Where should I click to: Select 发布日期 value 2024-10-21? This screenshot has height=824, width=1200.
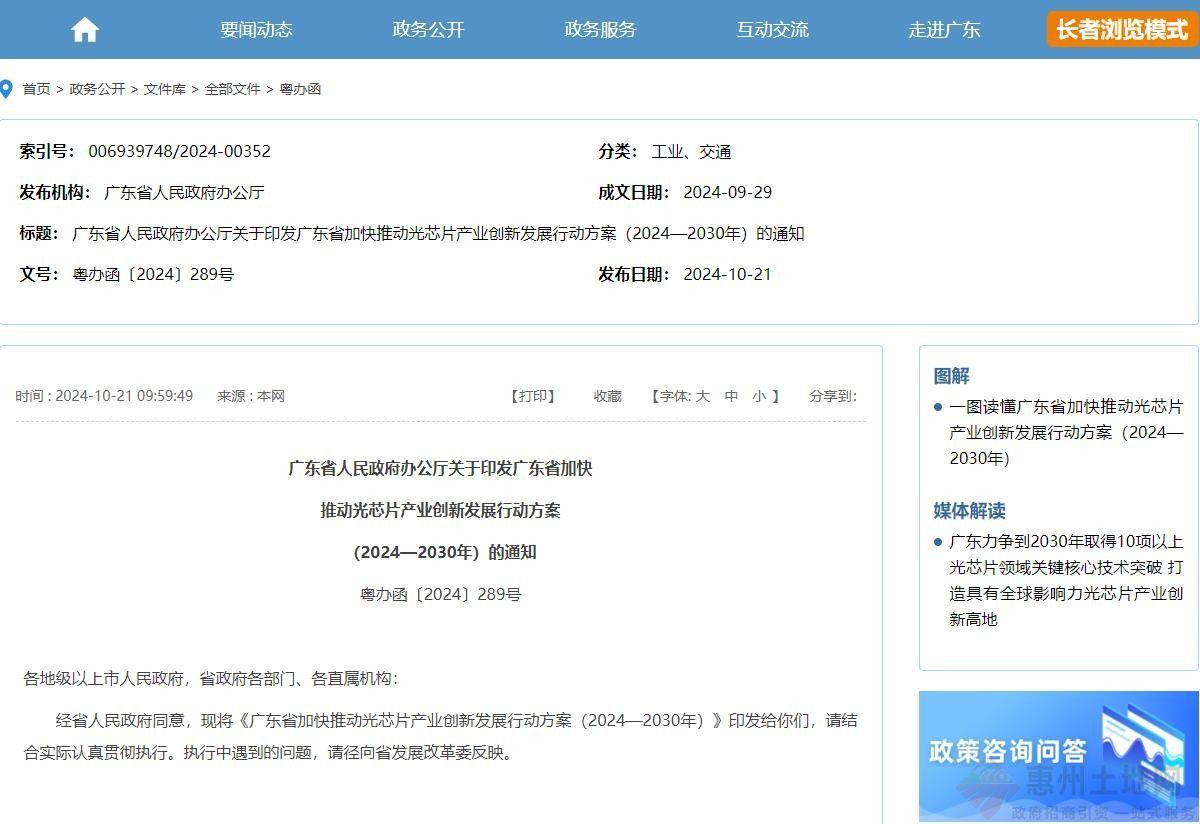[727, 274]
